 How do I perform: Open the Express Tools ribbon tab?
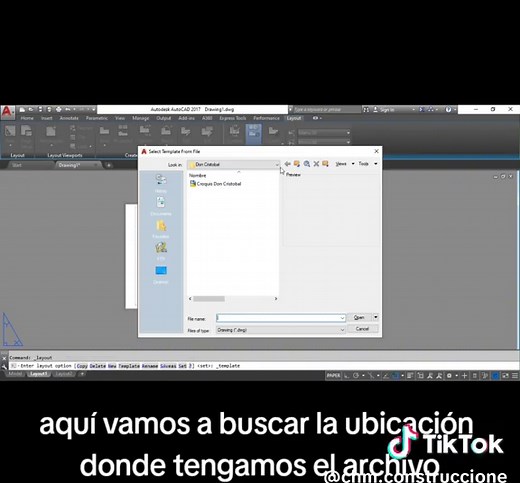233,118
